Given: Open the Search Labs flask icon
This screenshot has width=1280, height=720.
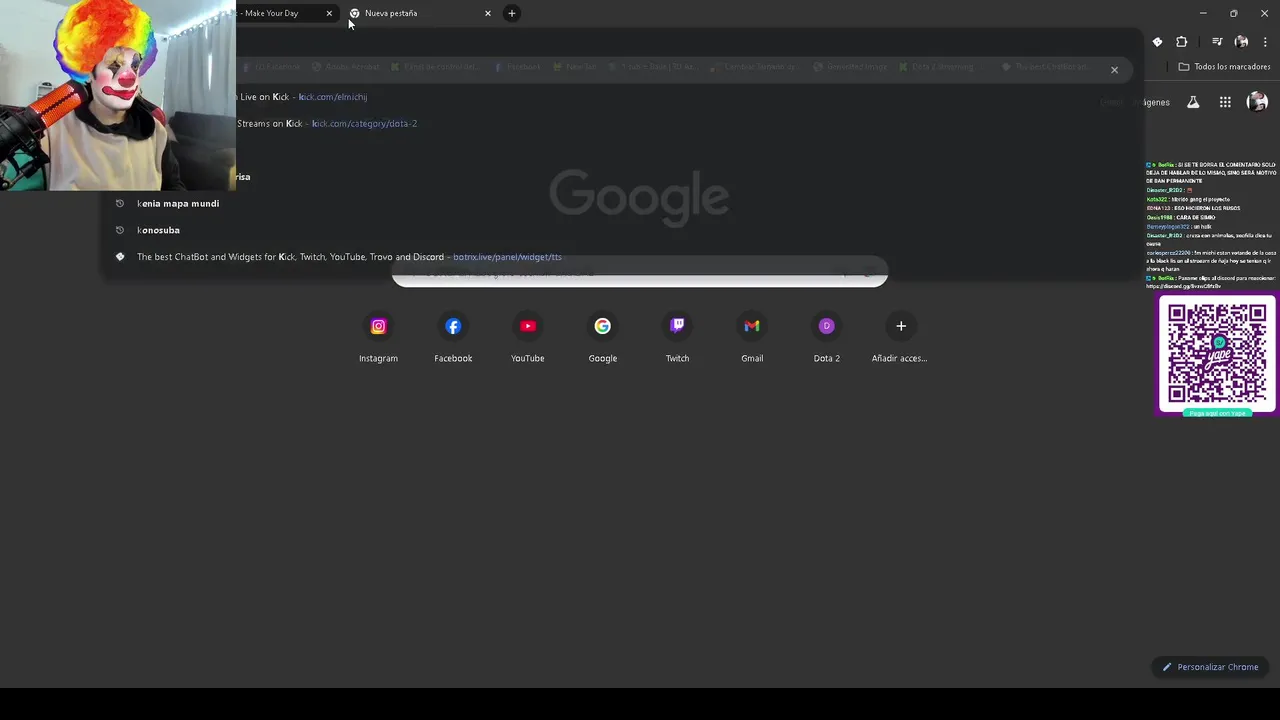Looking at the screenshot, I should (1193, 102).
